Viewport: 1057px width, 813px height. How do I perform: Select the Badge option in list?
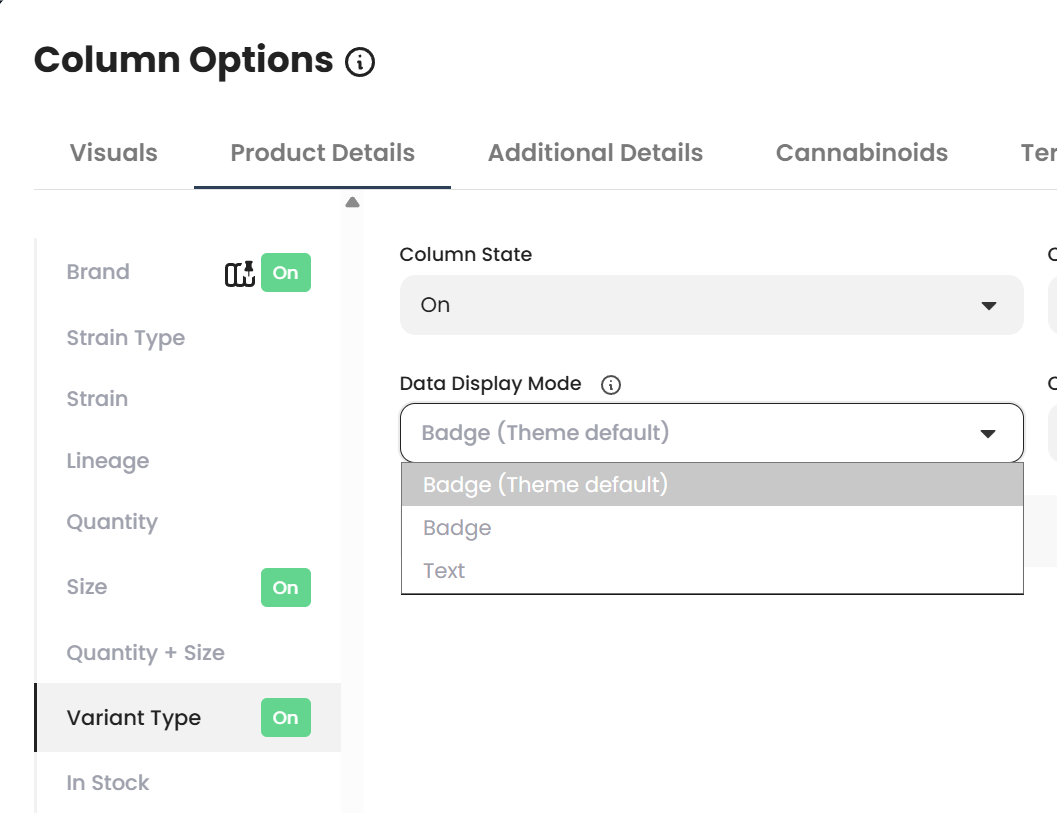coord(458,528)
